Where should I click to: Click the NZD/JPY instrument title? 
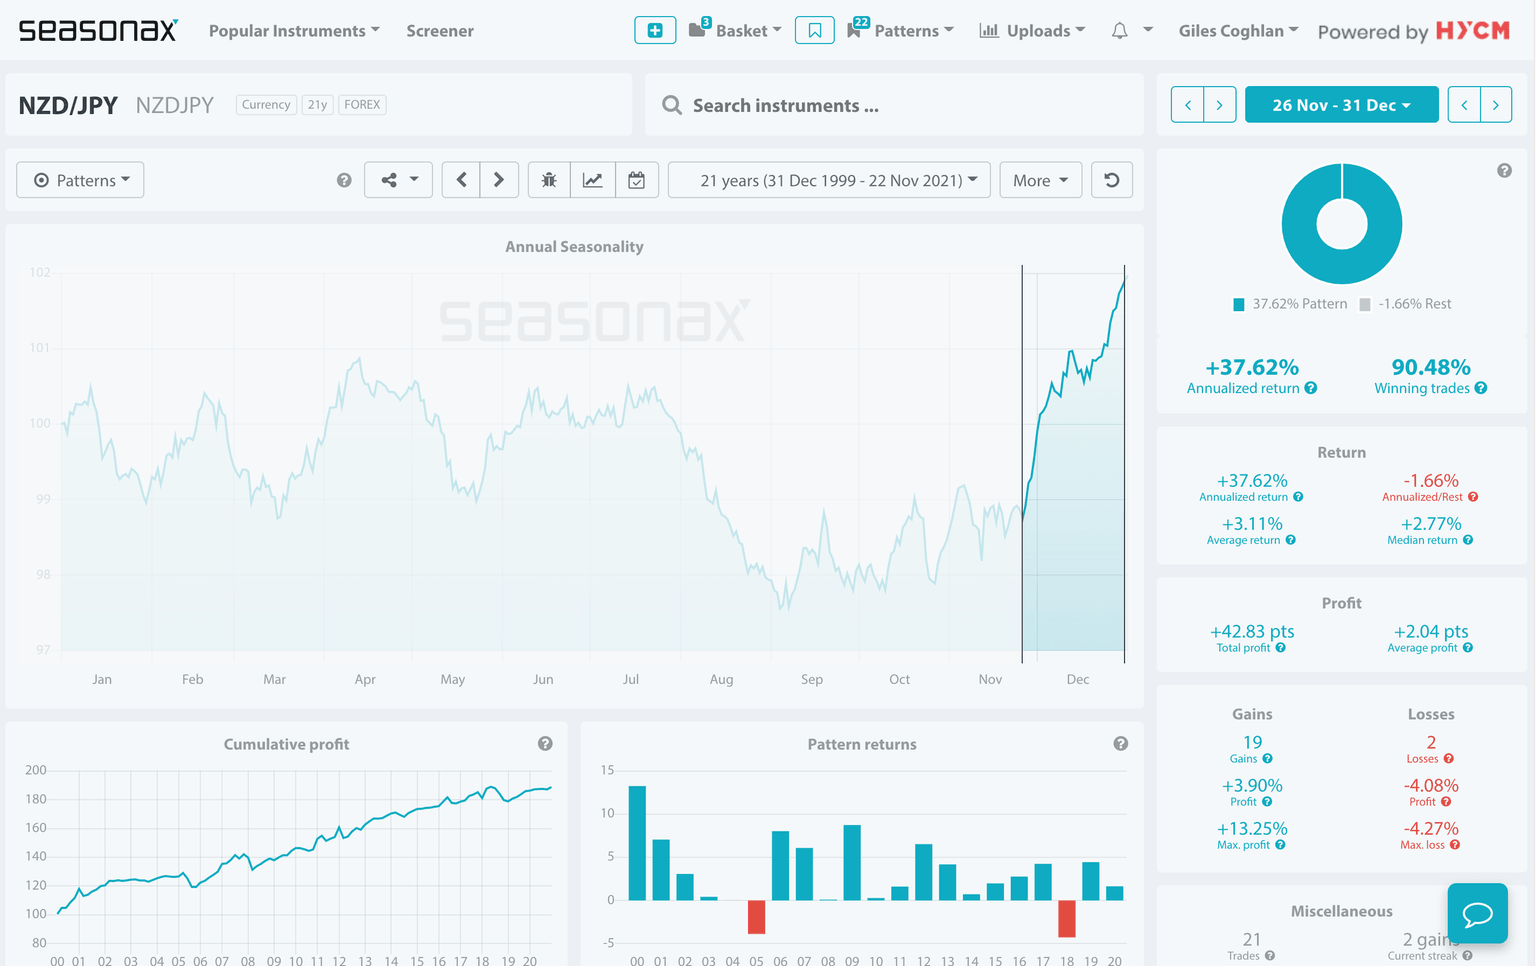68,105
